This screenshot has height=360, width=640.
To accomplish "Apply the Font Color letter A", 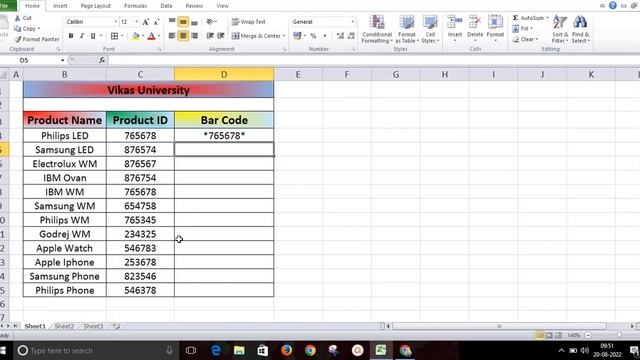I will pyautogui.click(x=151, y=36).
